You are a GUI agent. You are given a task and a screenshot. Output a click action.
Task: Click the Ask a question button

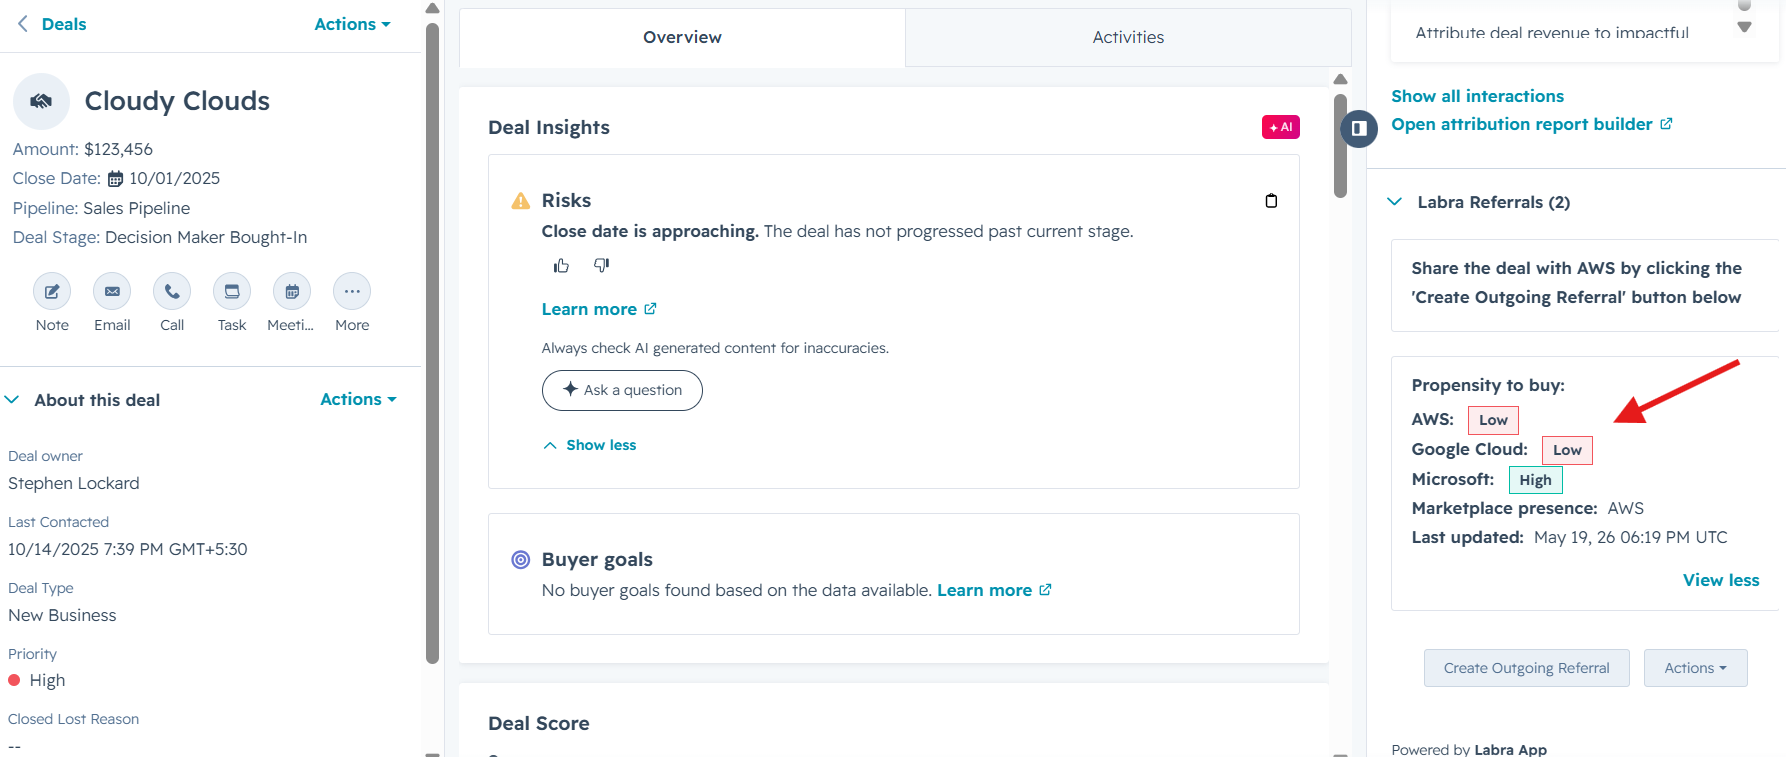(622, 390)
